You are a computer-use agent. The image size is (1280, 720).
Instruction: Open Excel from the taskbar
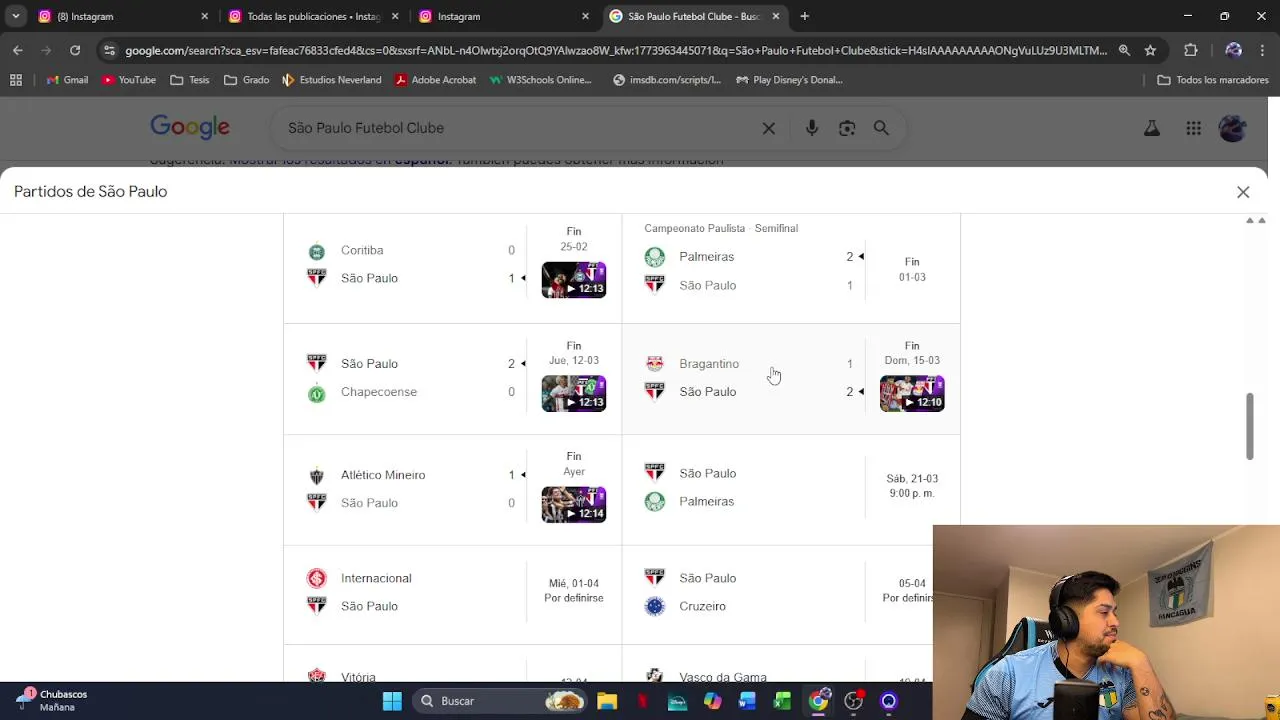[782, 701]
